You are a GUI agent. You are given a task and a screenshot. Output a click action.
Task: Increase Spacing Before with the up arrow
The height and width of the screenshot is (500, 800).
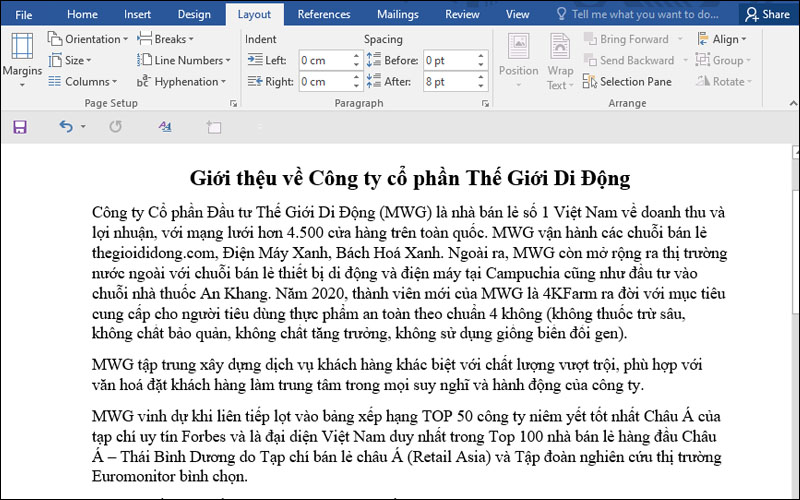click(x=481, y=56)
